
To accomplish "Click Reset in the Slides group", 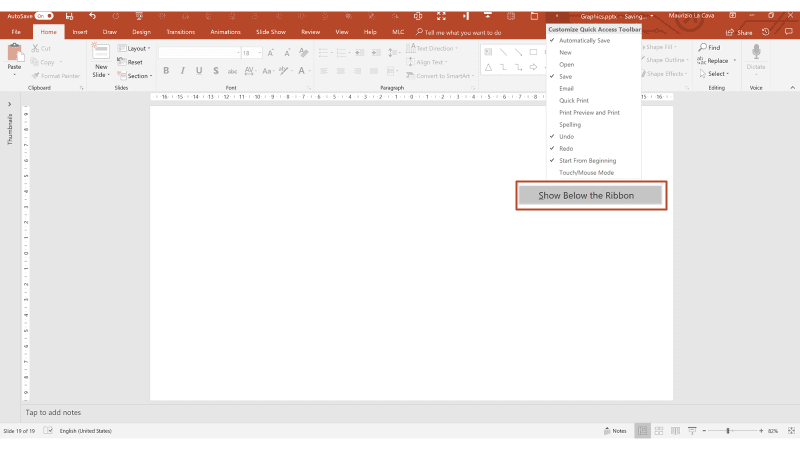I will pyautogui.click(x=130, y=62).
